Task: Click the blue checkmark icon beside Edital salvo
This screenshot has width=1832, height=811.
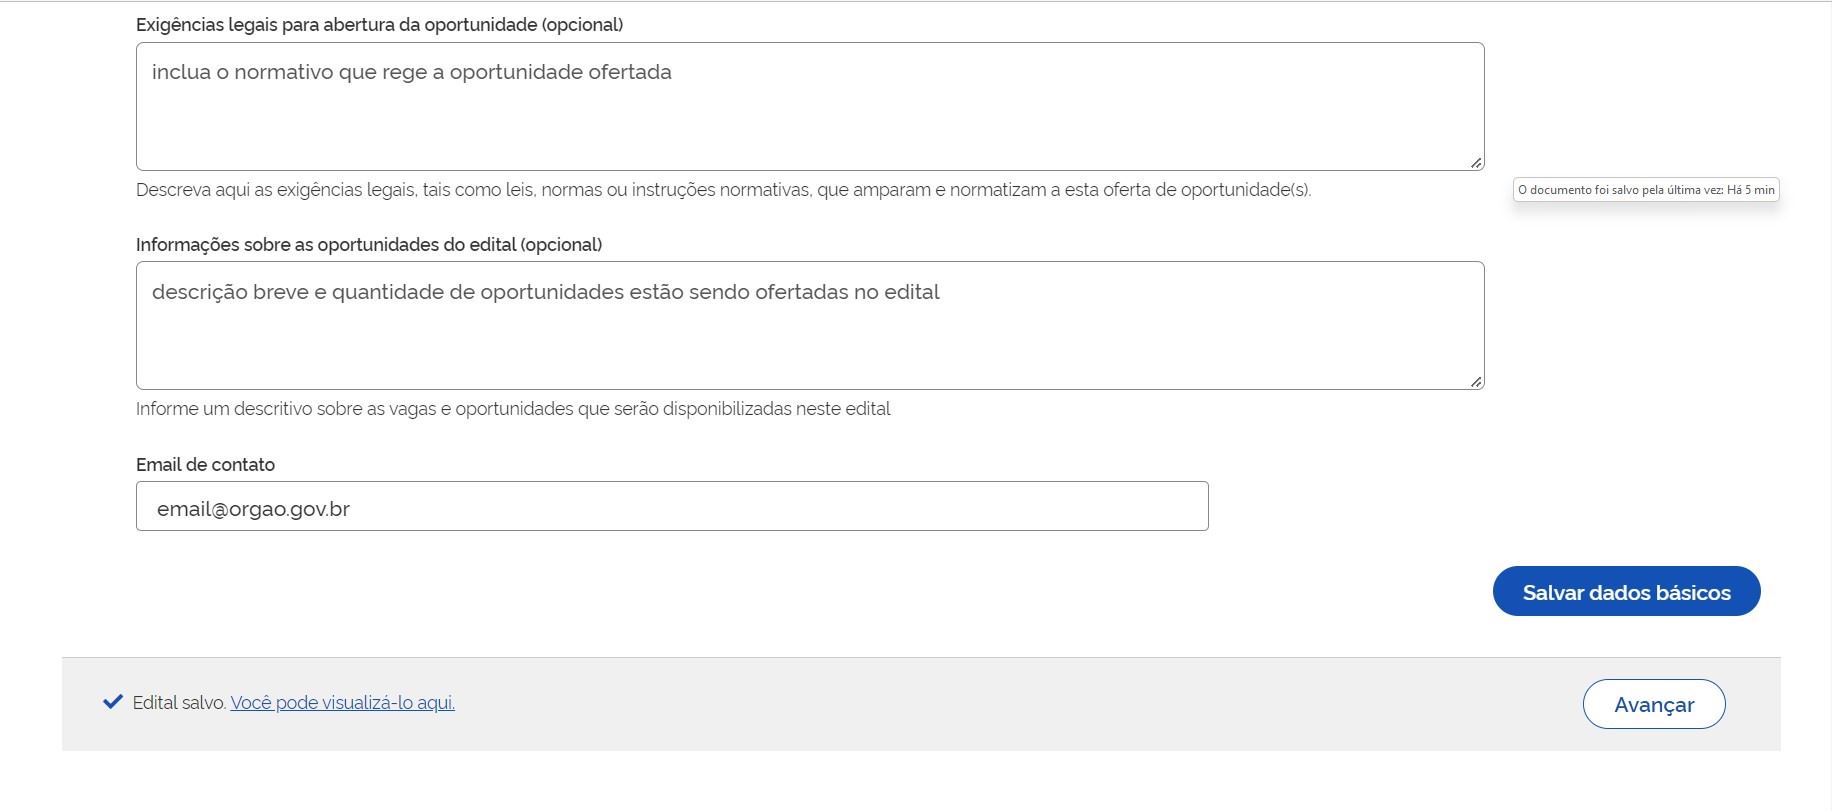Action: (113, 702)
